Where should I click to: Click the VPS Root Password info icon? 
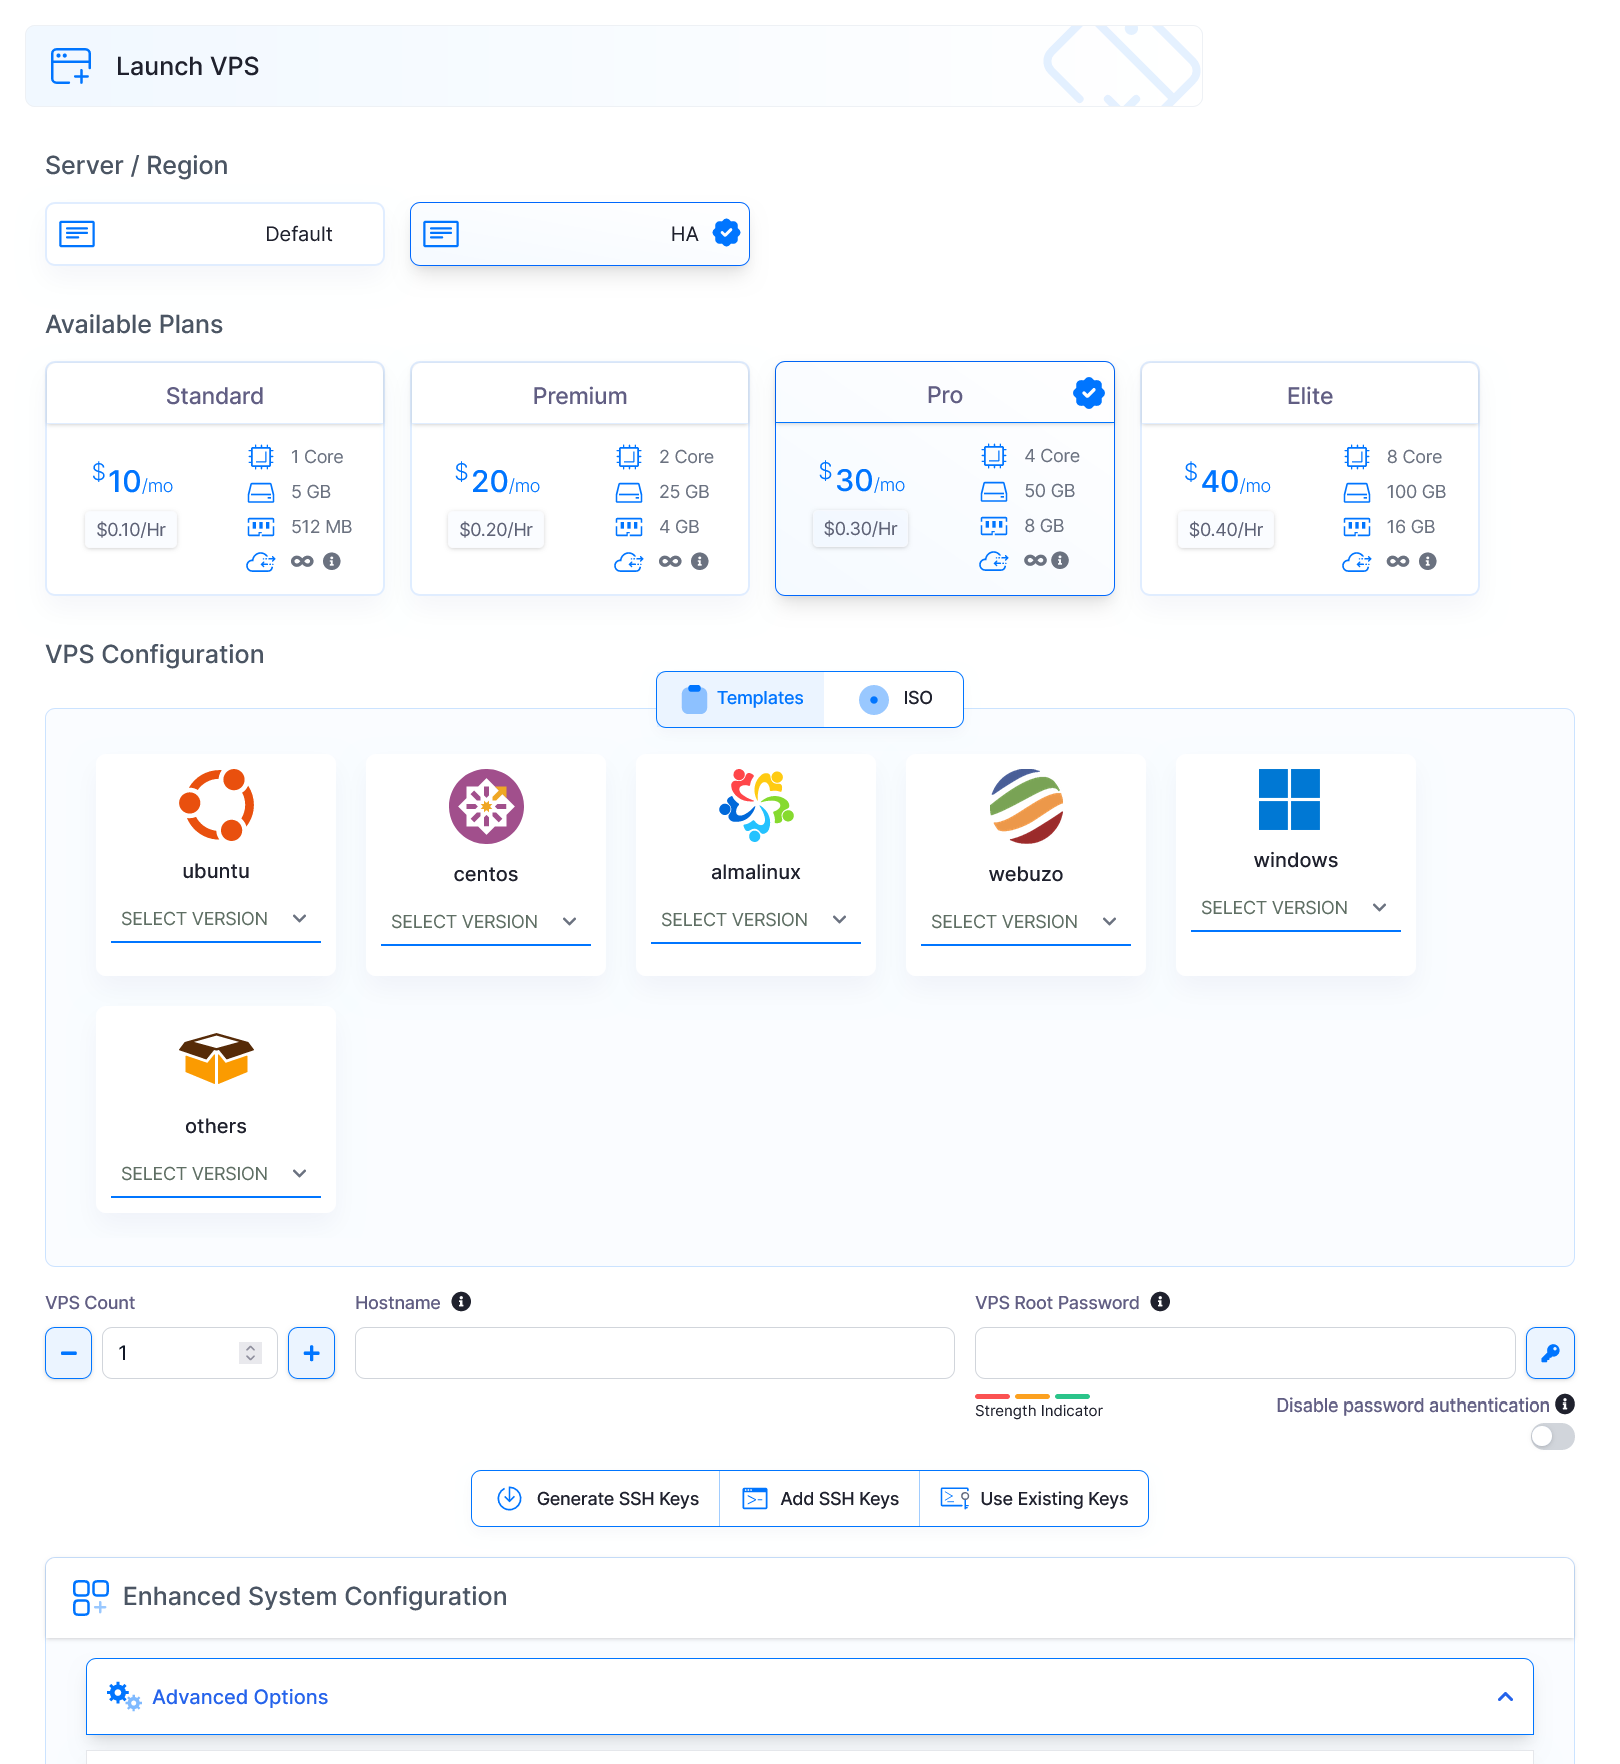[1160, 1301]
